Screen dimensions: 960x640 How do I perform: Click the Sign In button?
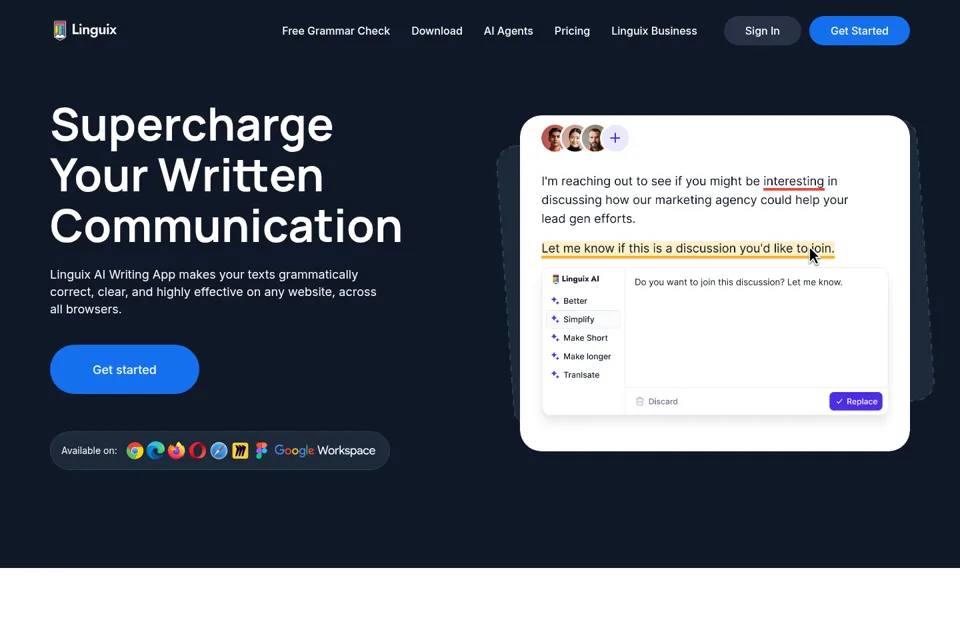click(762, 31)
